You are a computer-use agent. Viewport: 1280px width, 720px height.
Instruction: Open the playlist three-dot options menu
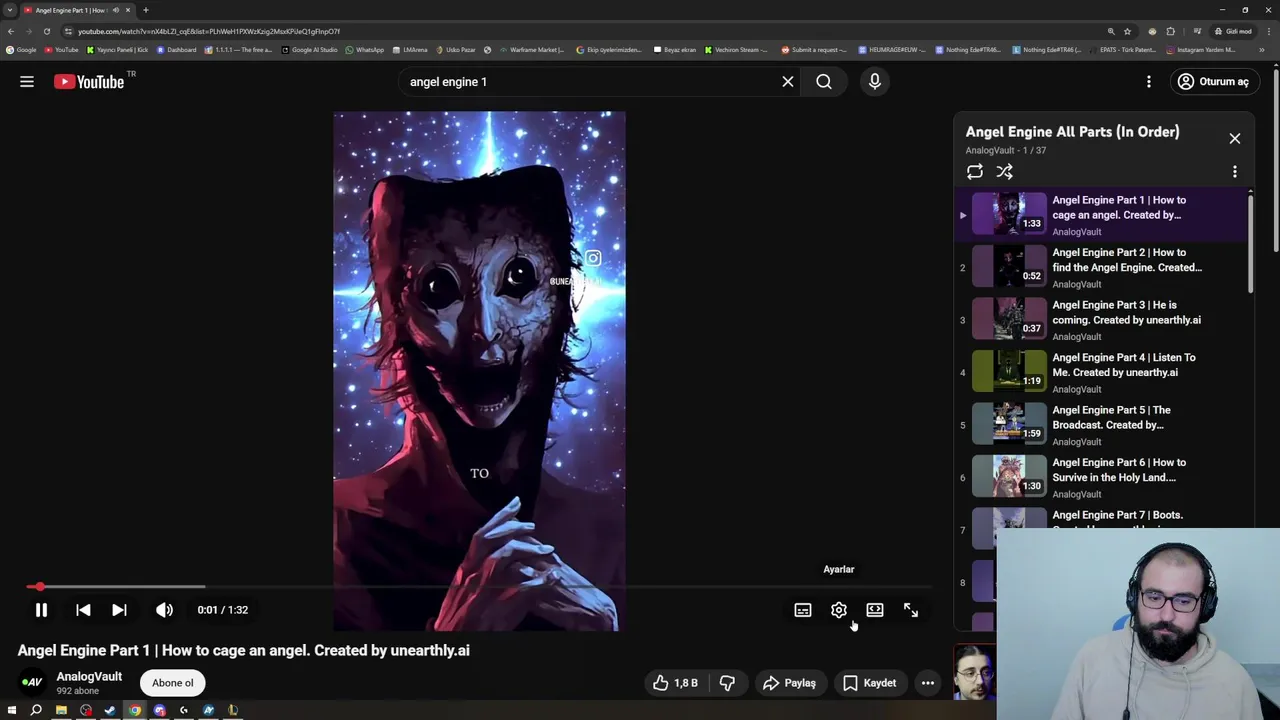click(x=1235, y=172)
